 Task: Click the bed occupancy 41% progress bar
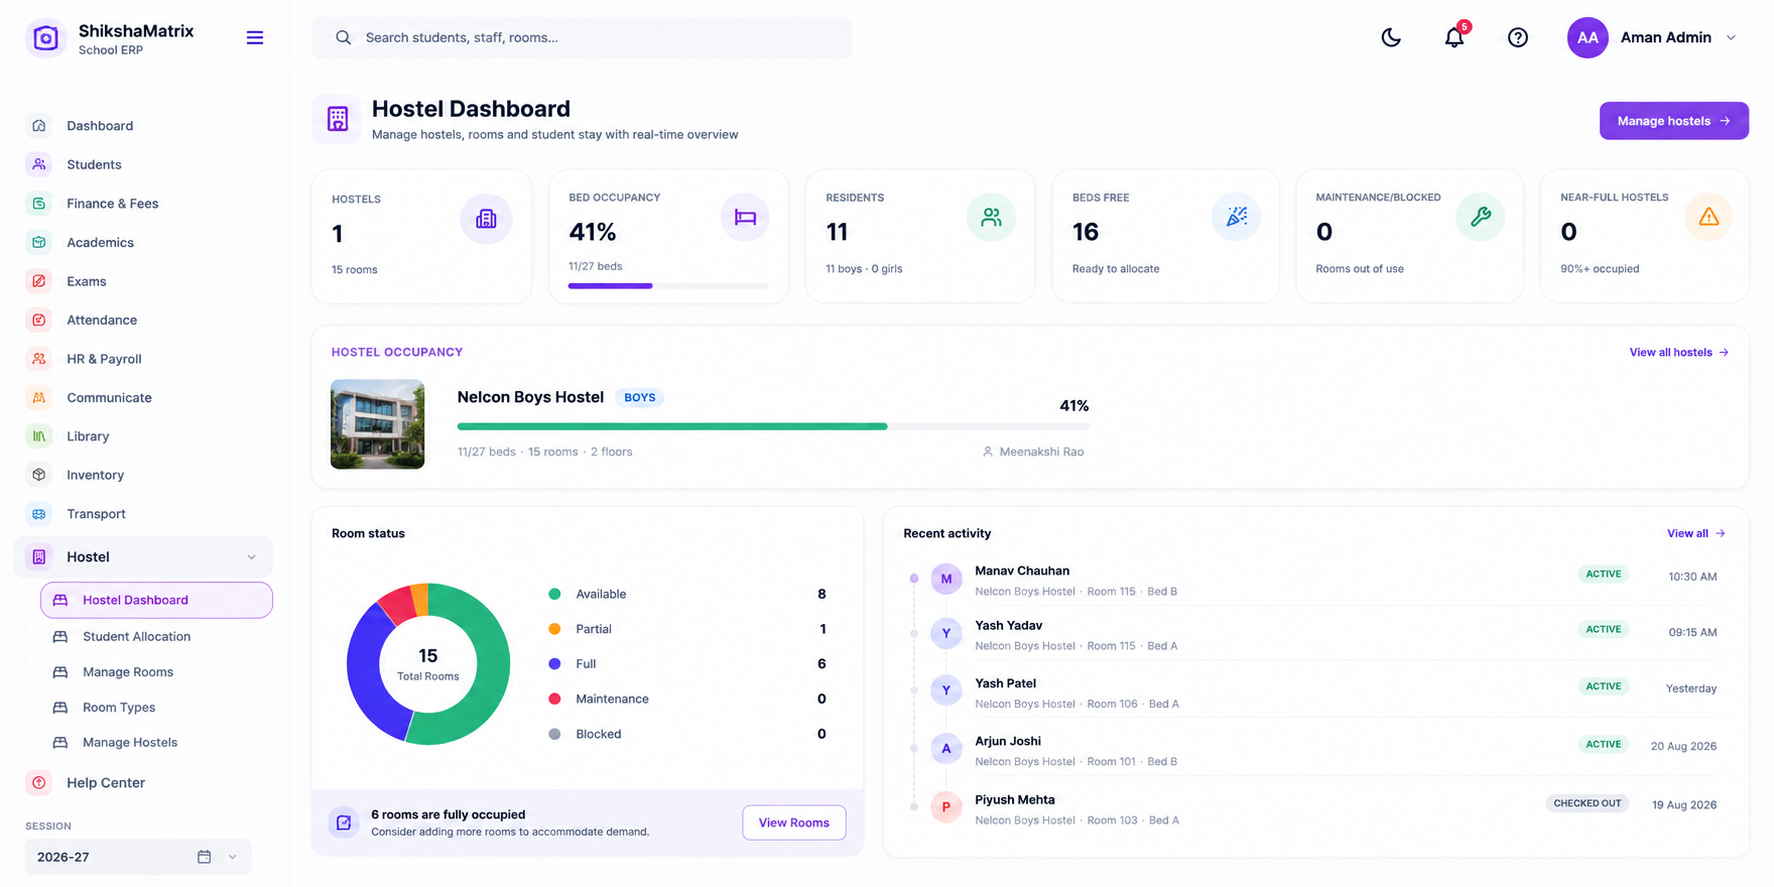pyautogui.click(x=668, y=286)
